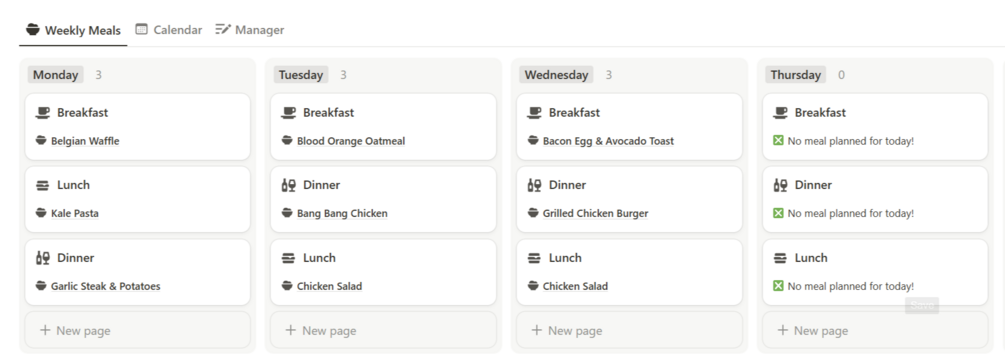Click the wine glass icon on Monday Dinner
Image resolution: width=1005 pixels, height=364 pixels.
[43, 258]
